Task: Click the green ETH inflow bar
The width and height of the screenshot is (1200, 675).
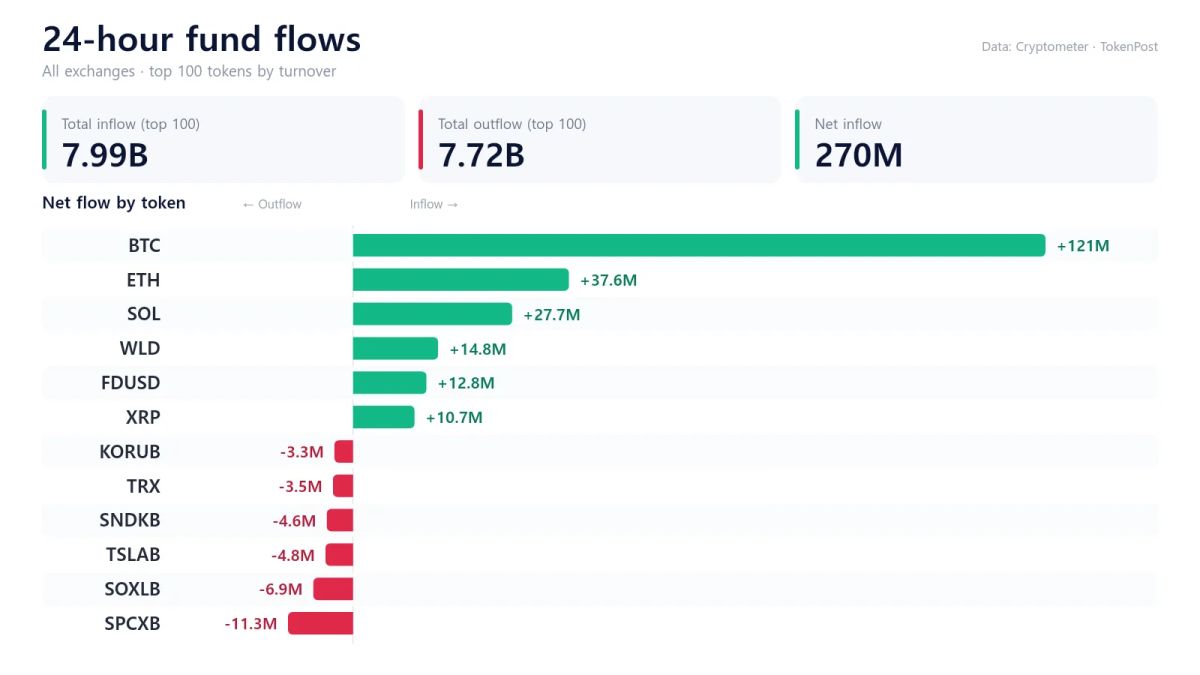Action: pos(461,280)
